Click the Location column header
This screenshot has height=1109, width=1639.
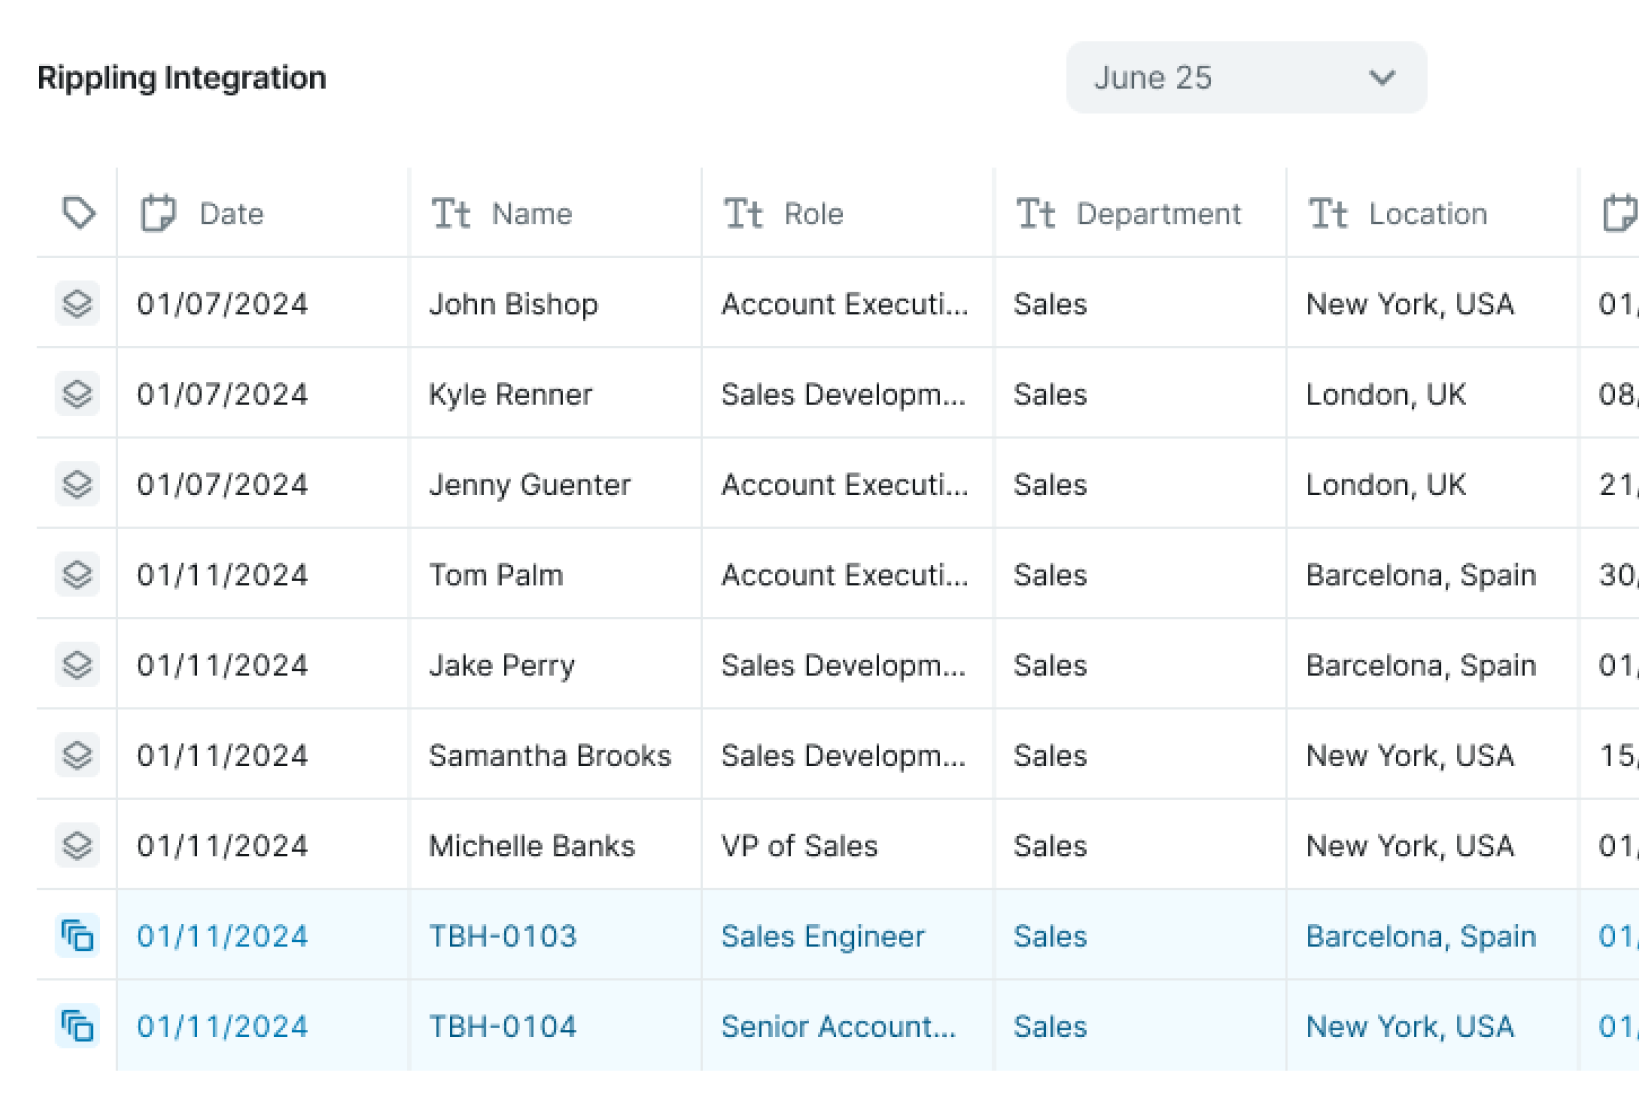(1427, 213)
